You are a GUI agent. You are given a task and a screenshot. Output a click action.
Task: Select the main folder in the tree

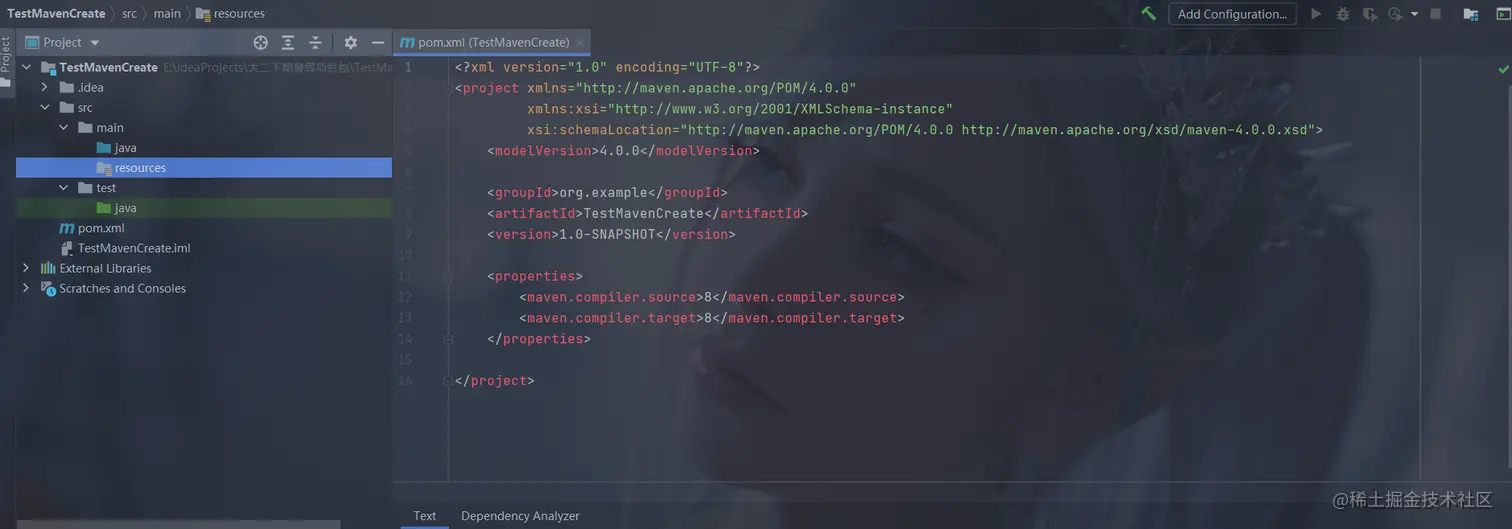[204, 127]
